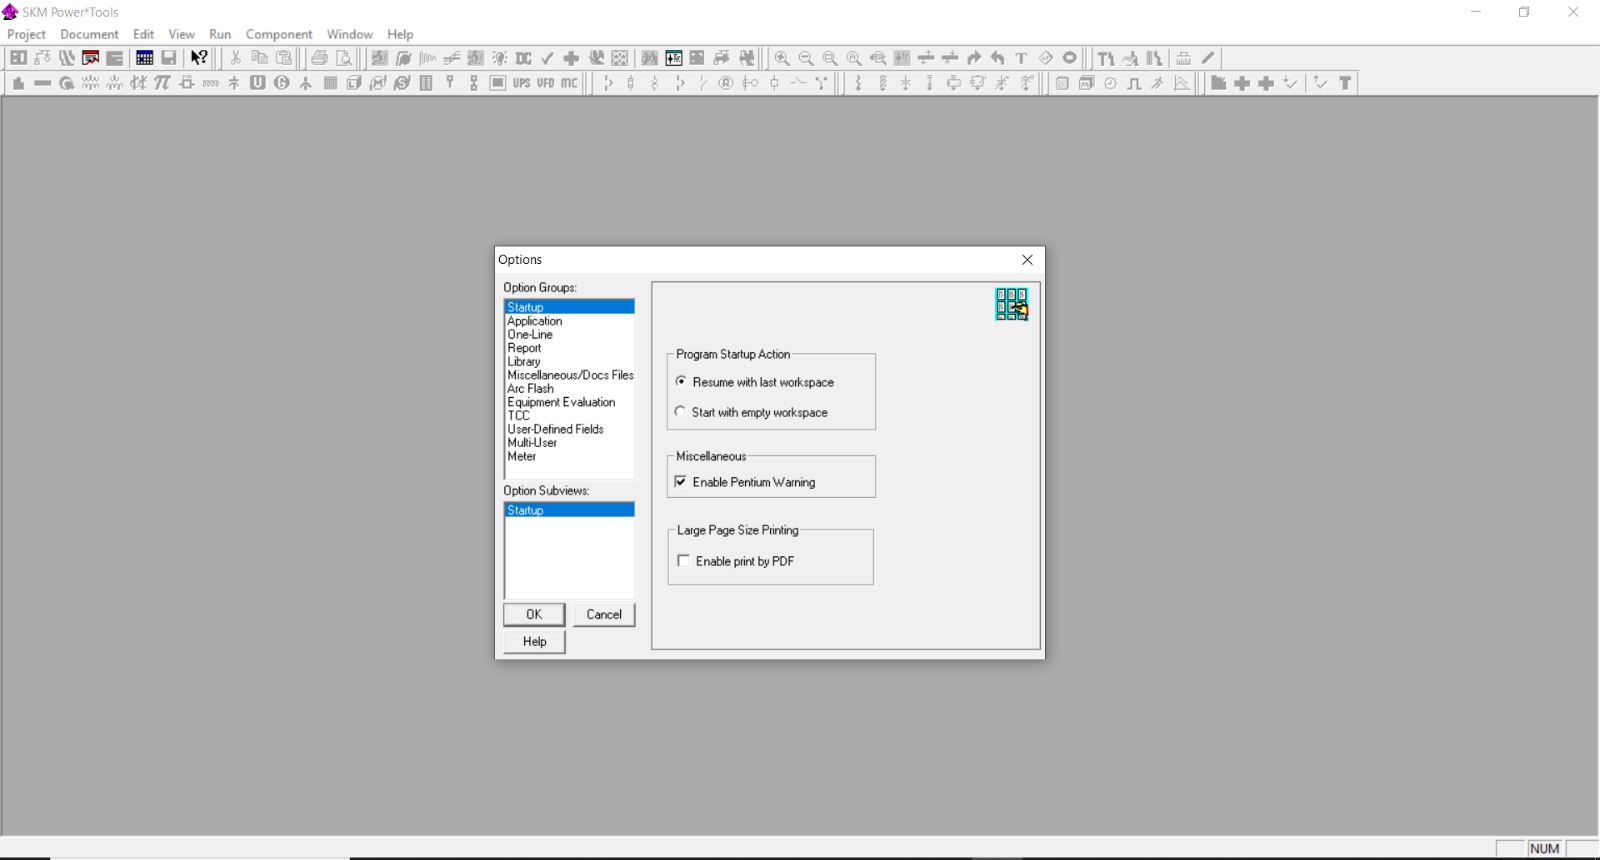The width and height of the screenshot is (1600, 860).
Task: Click the Redo arrow icon
Action: click(974, 58)
